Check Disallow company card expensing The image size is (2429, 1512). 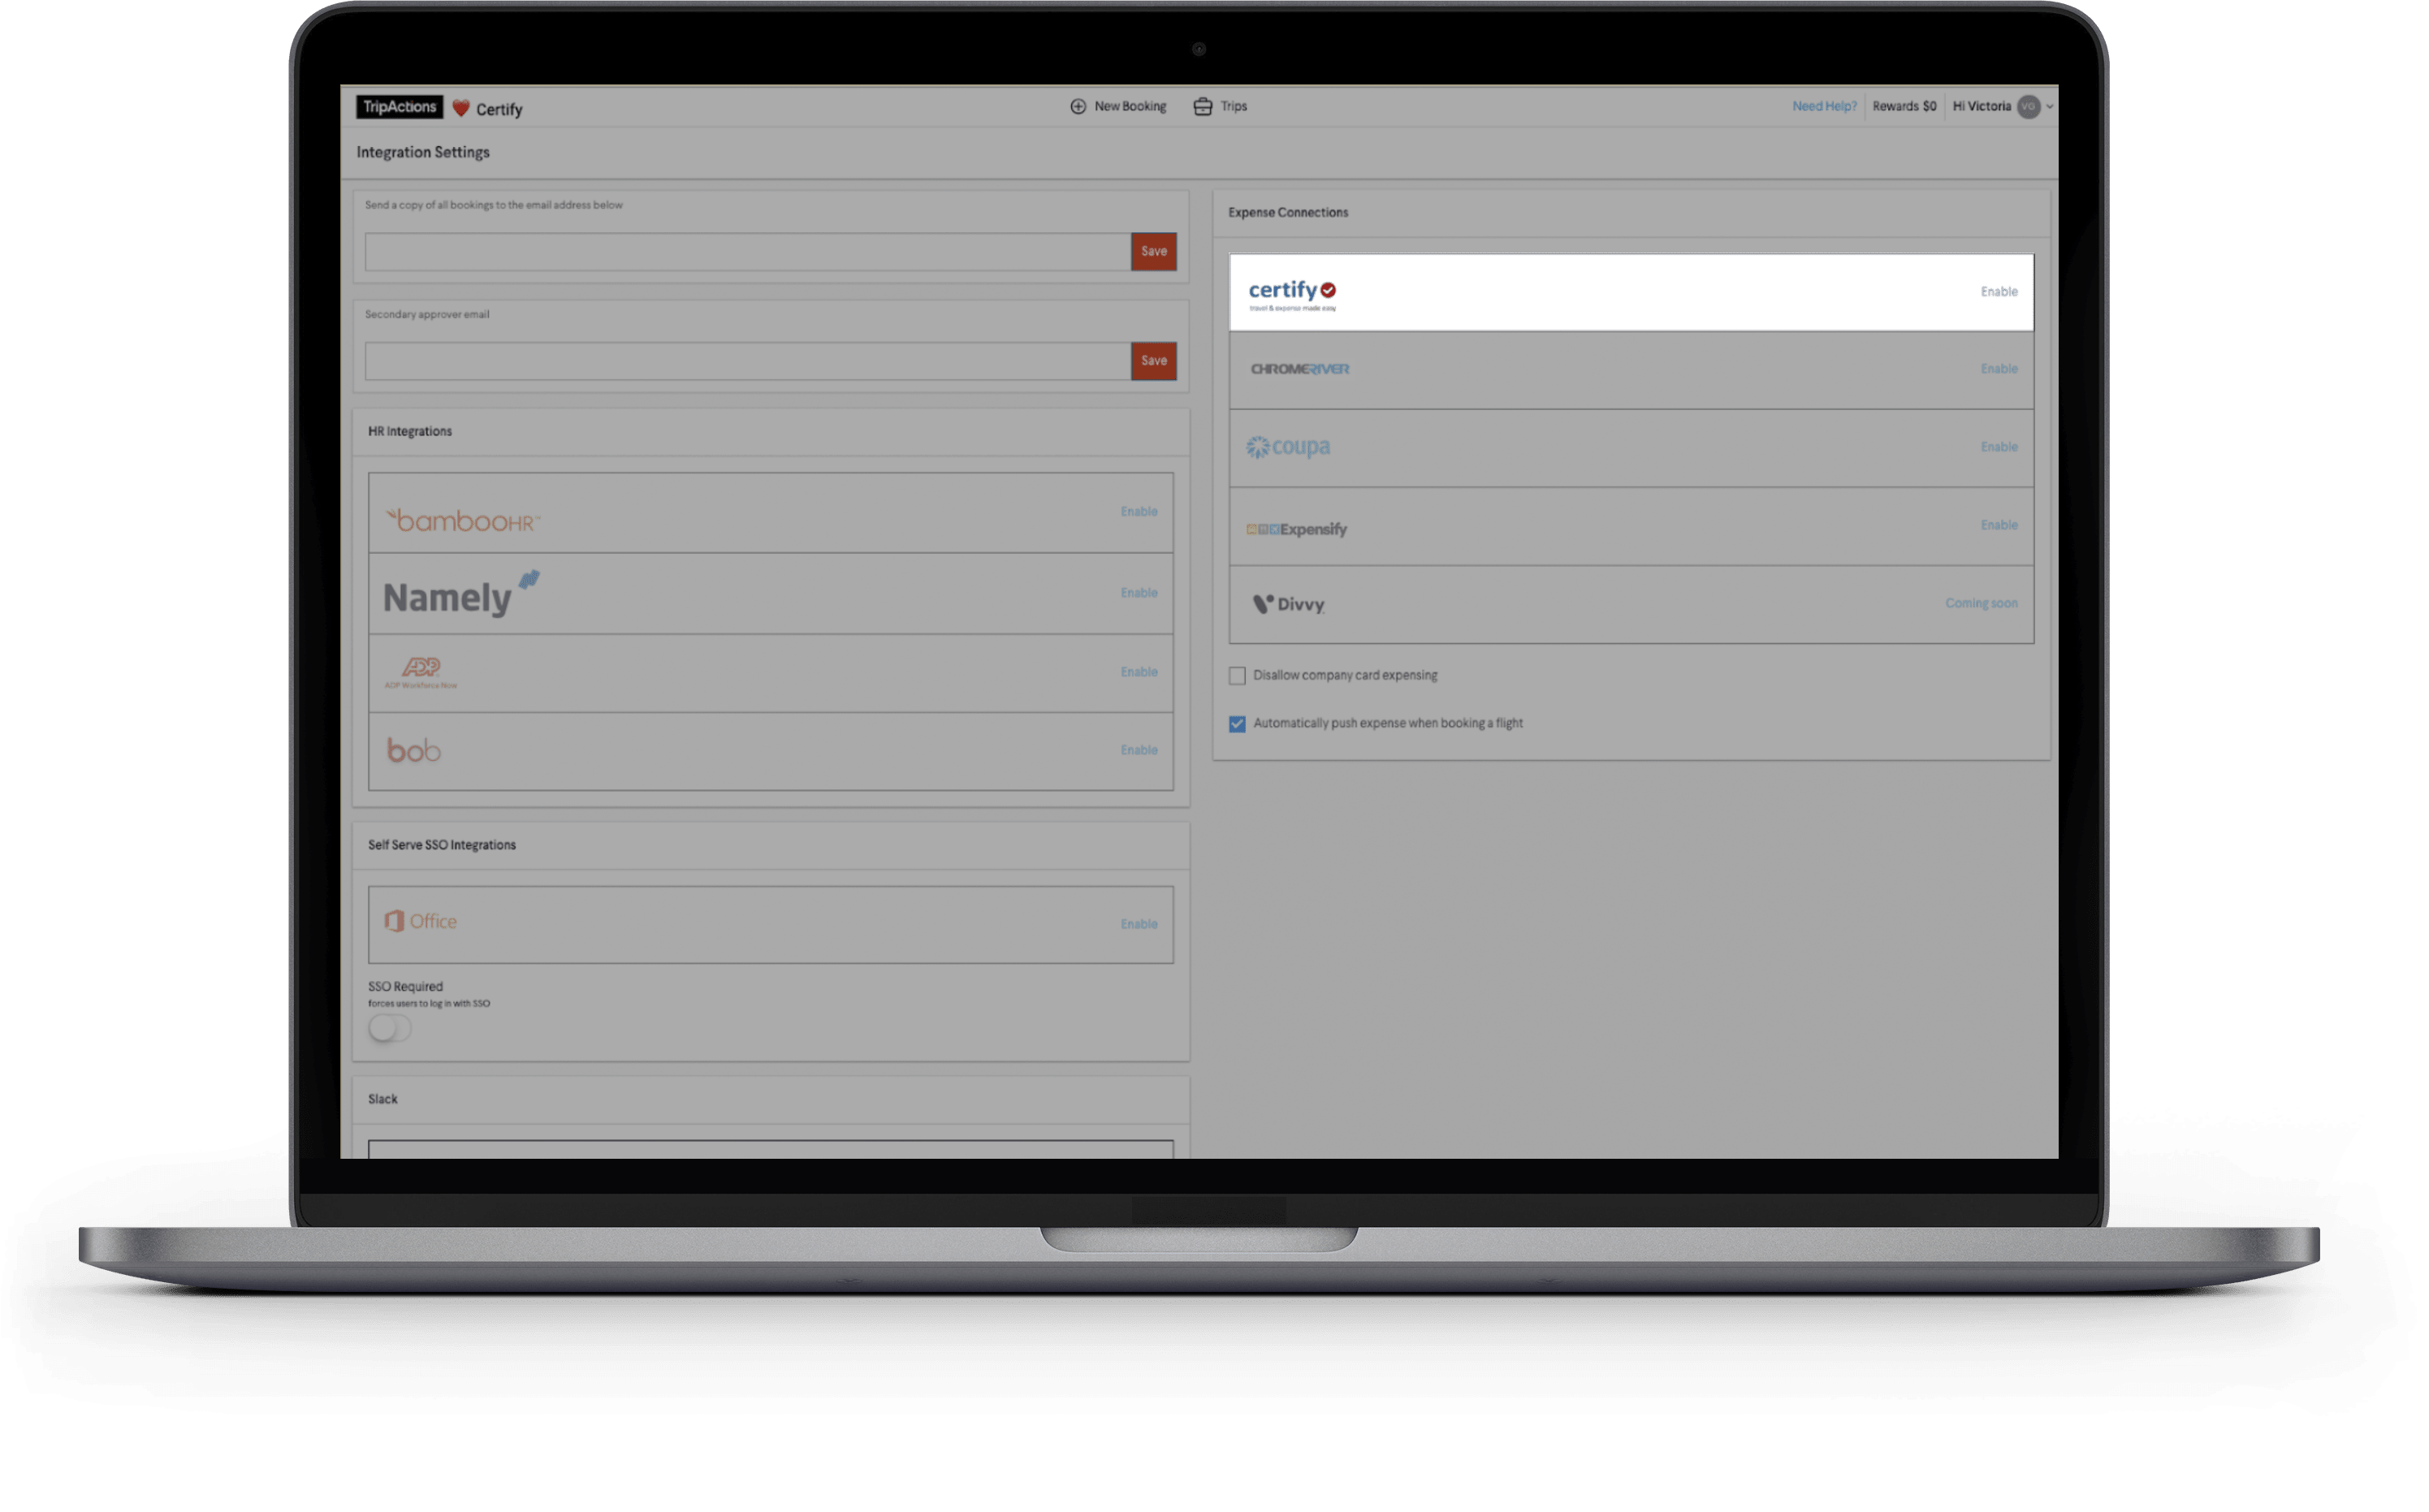(1237, 676)
